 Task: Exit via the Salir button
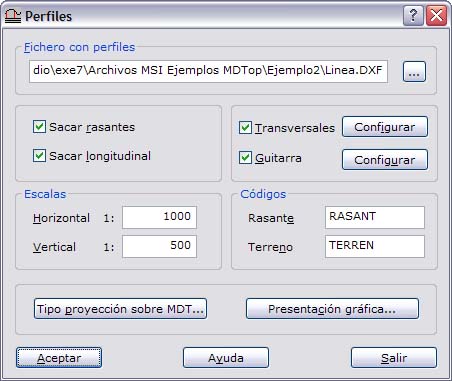(x=394, y=358)
